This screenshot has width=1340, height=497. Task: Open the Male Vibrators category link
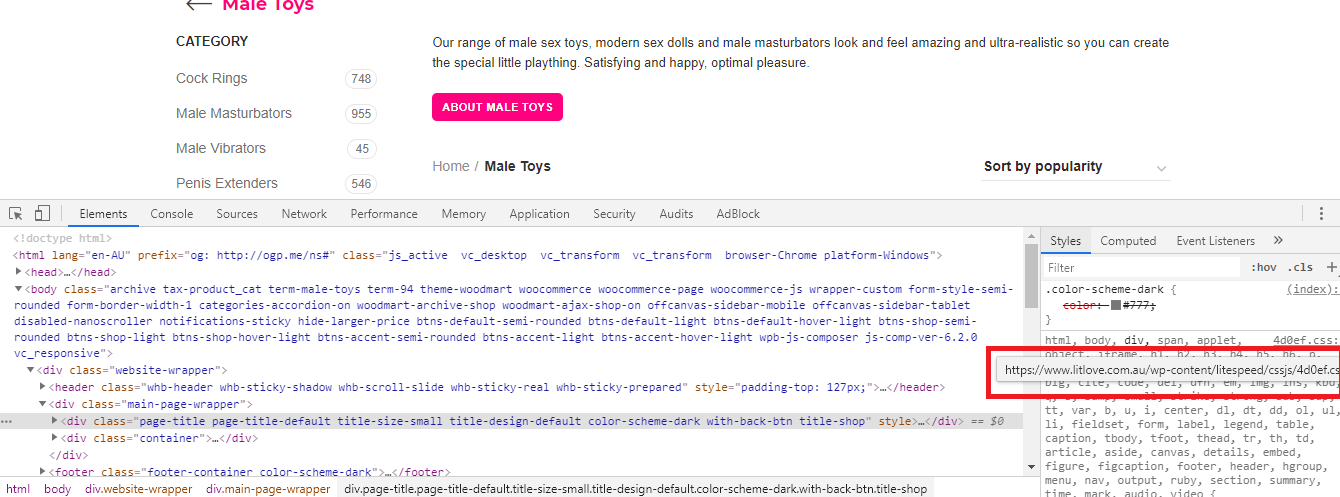tap(221, 148)
